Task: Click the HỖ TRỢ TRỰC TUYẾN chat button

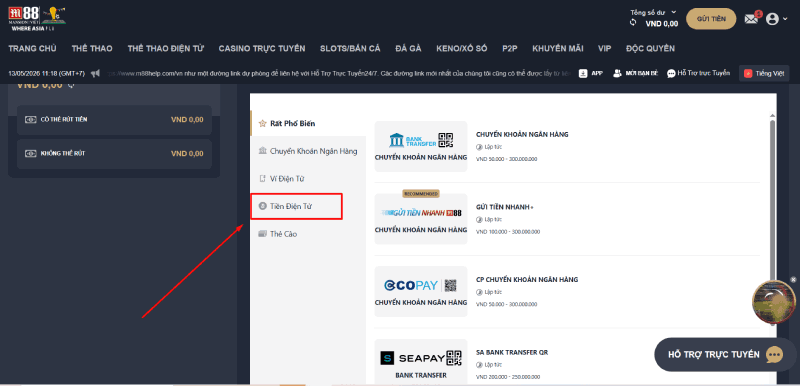Action: point(725,354)
